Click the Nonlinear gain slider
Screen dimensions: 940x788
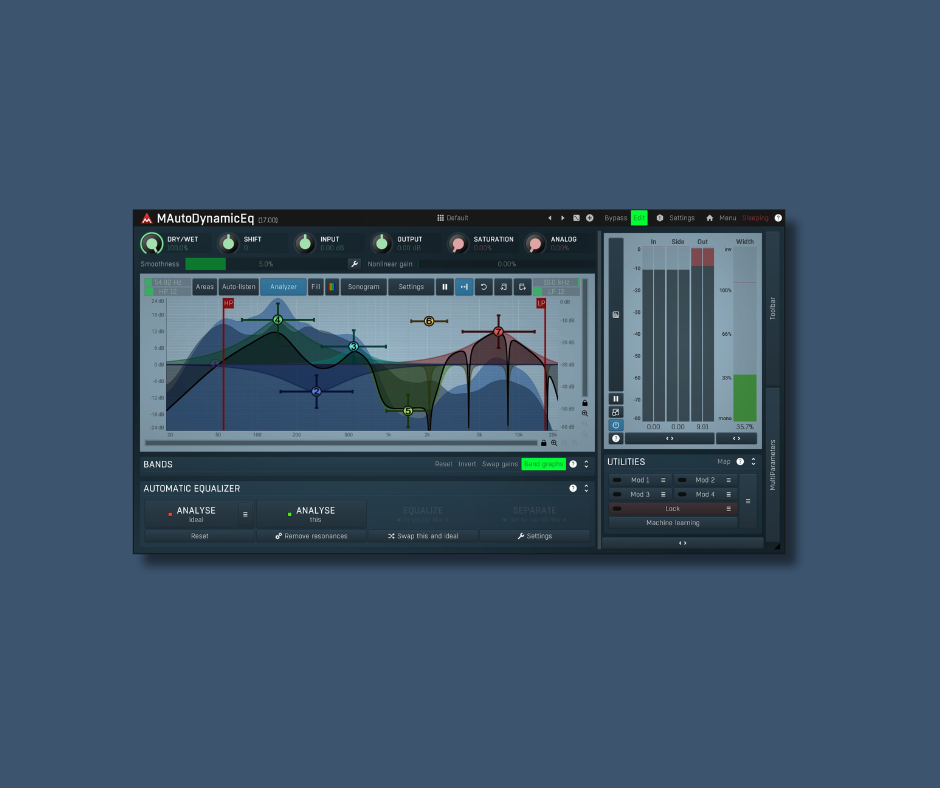(507, 264)
